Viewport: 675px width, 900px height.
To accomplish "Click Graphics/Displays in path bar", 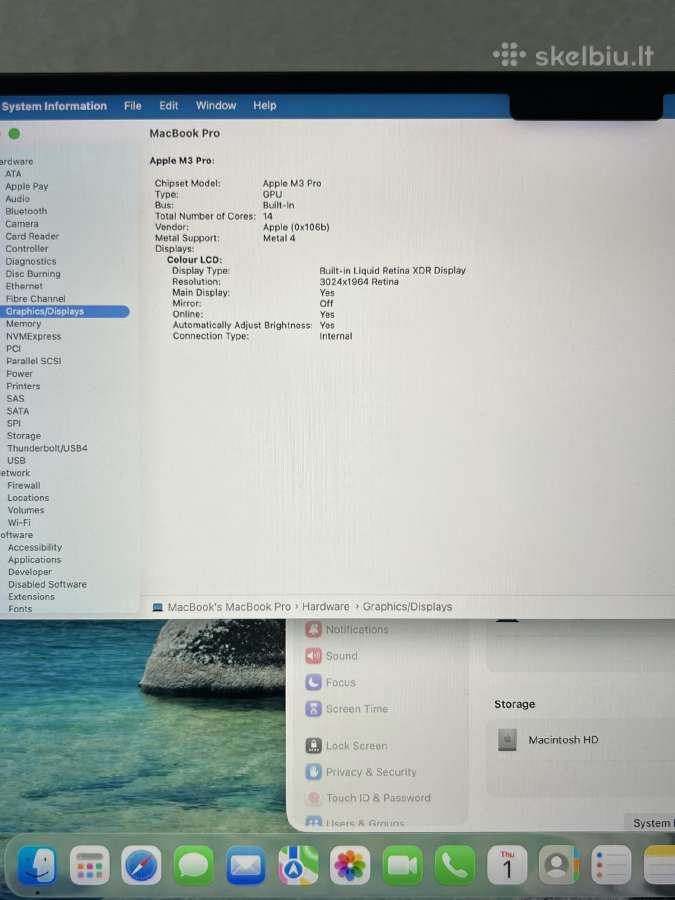I will coord(407,607).
